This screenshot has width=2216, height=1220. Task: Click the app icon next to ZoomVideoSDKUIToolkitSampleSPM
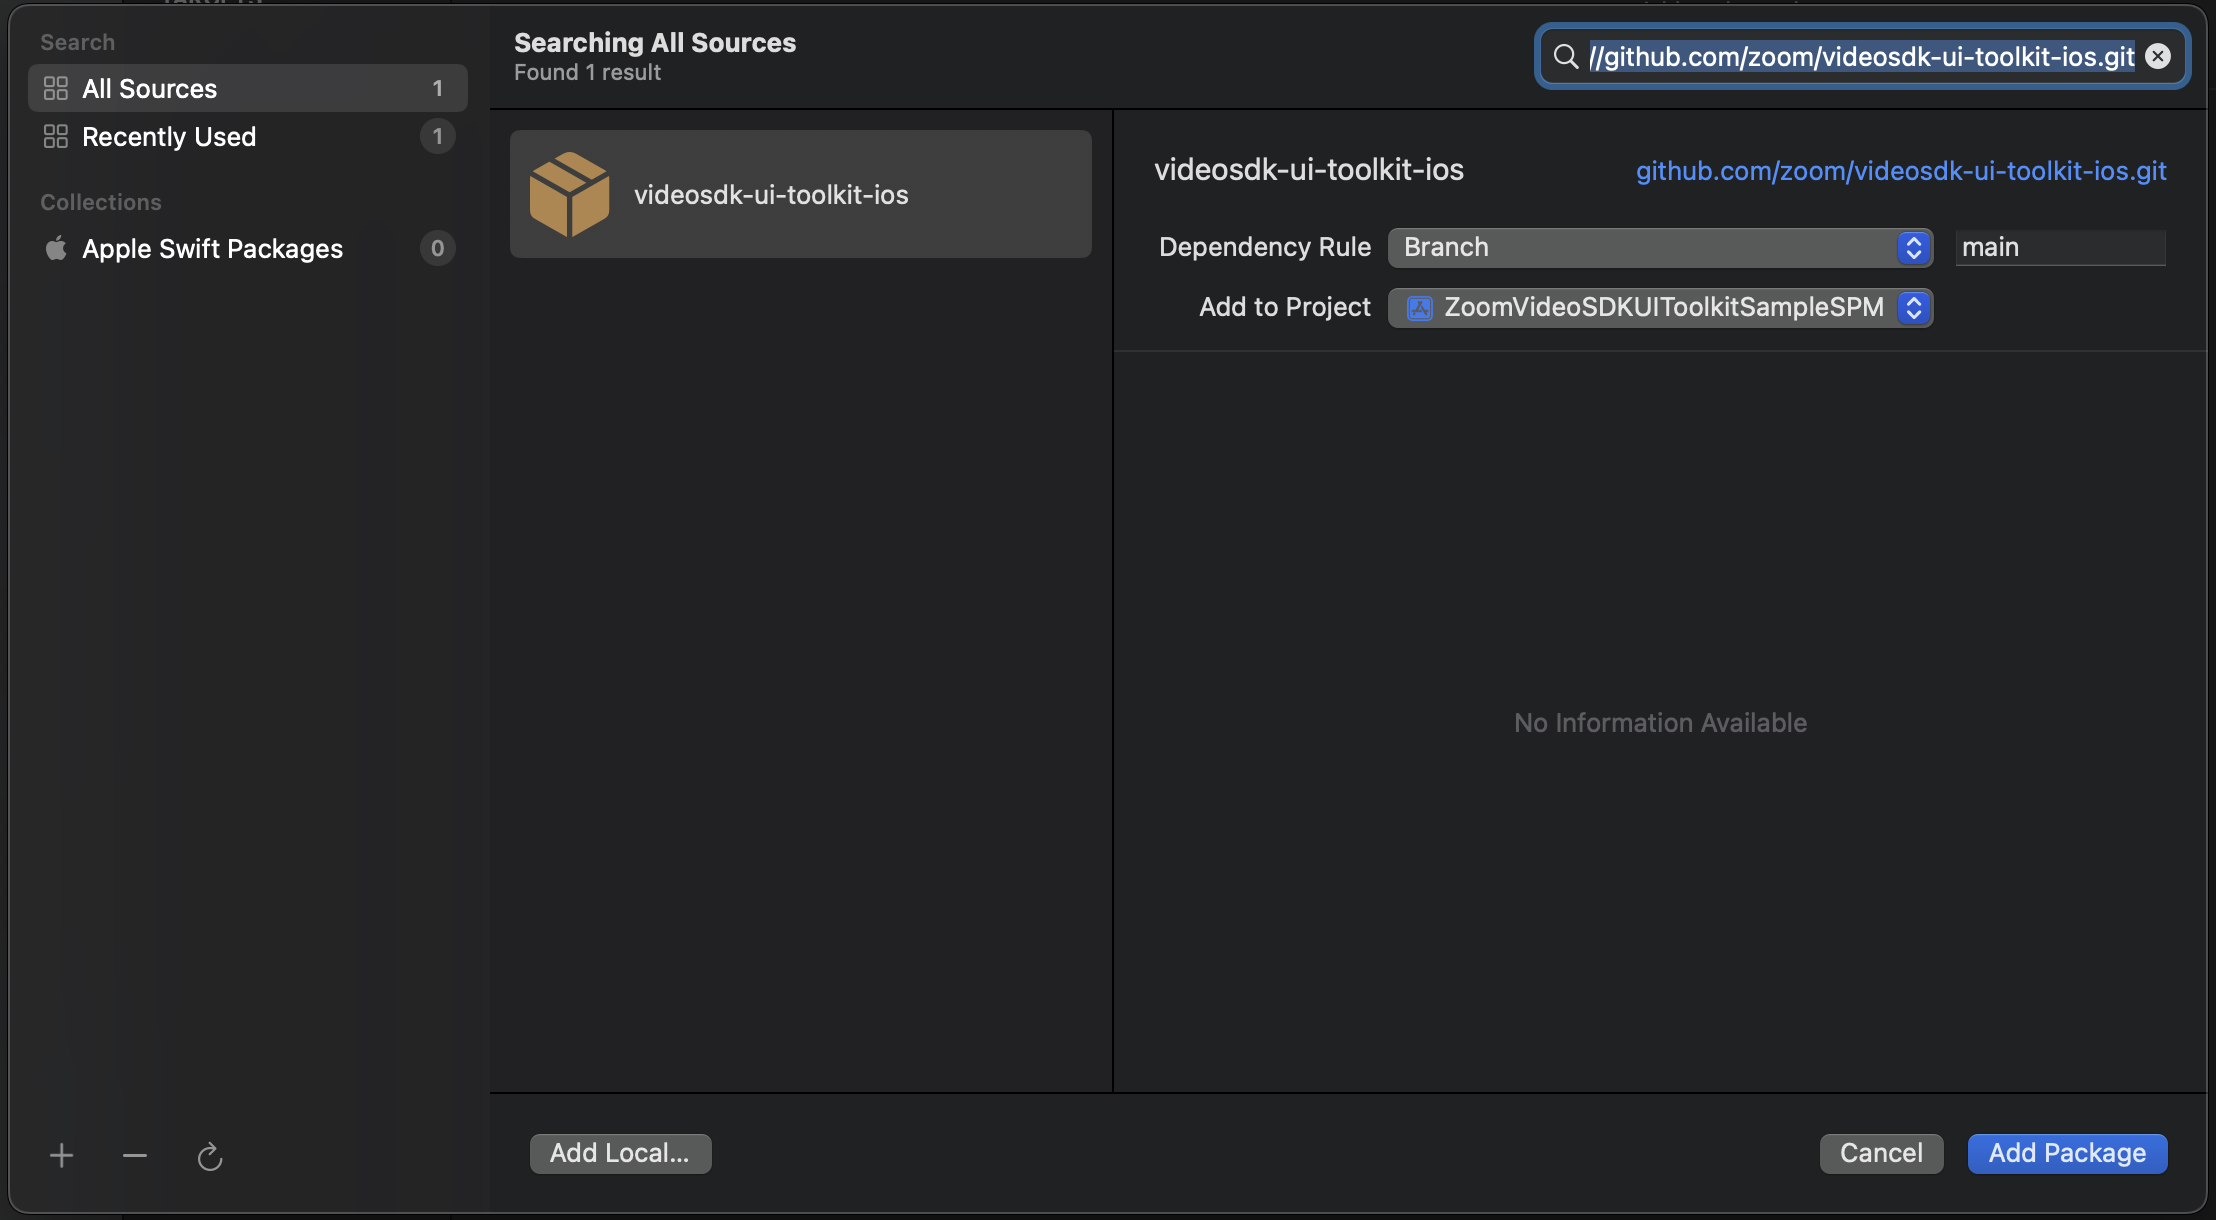pos(1418,308)
